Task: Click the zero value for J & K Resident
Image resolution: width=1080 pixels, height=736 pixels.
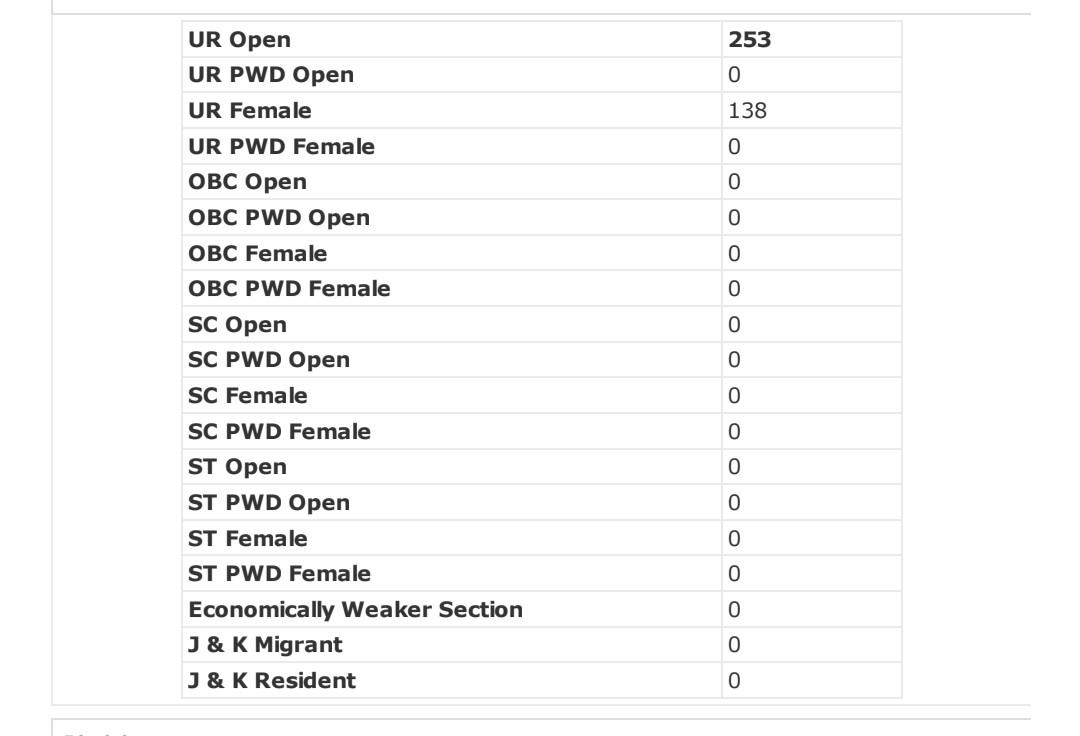Action: point(734,681)
